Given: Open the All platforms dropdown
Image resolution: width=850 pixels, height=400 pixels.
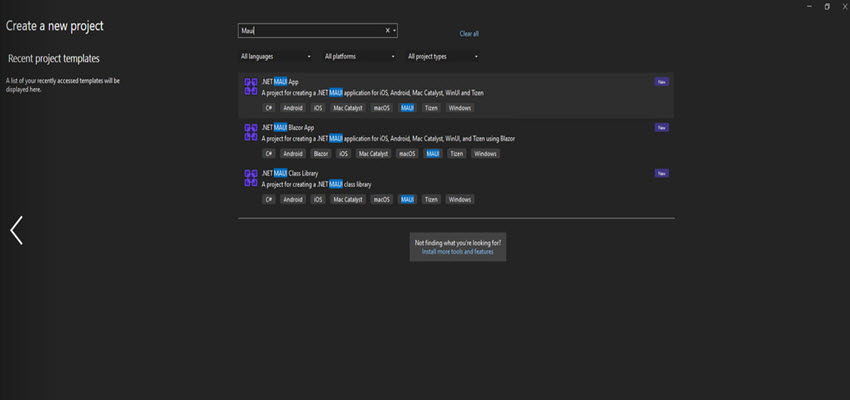Looking at the screenshot, I should pyautogui.click(x=360, y=56).
